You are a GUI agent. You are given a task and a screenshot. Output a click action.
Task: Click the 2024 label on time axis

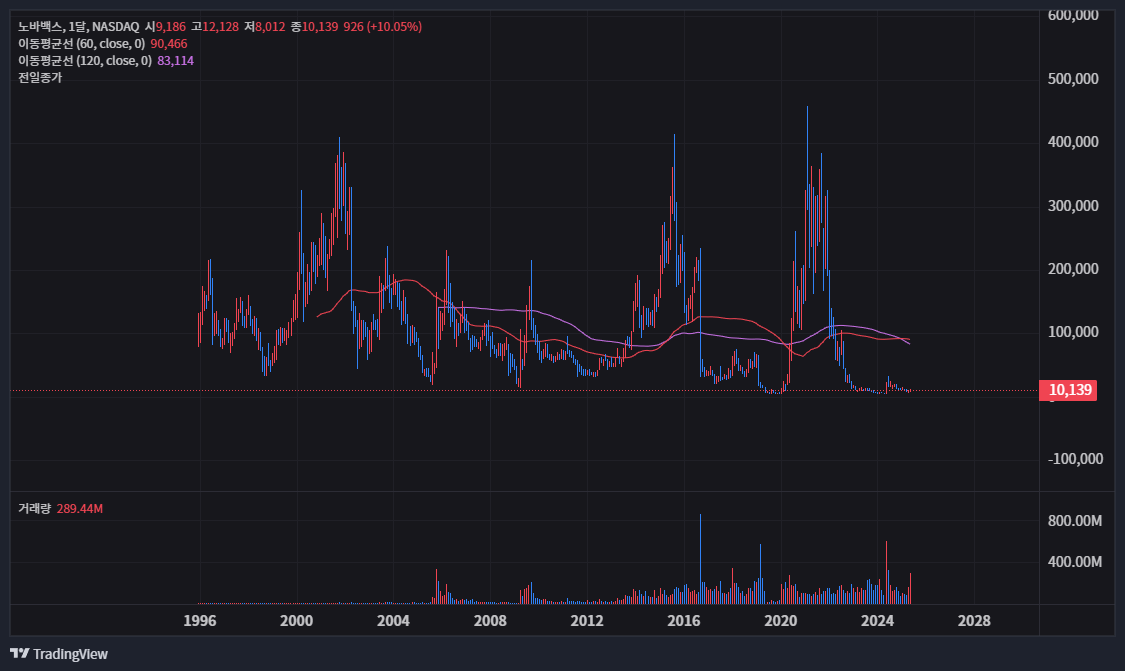877,621
